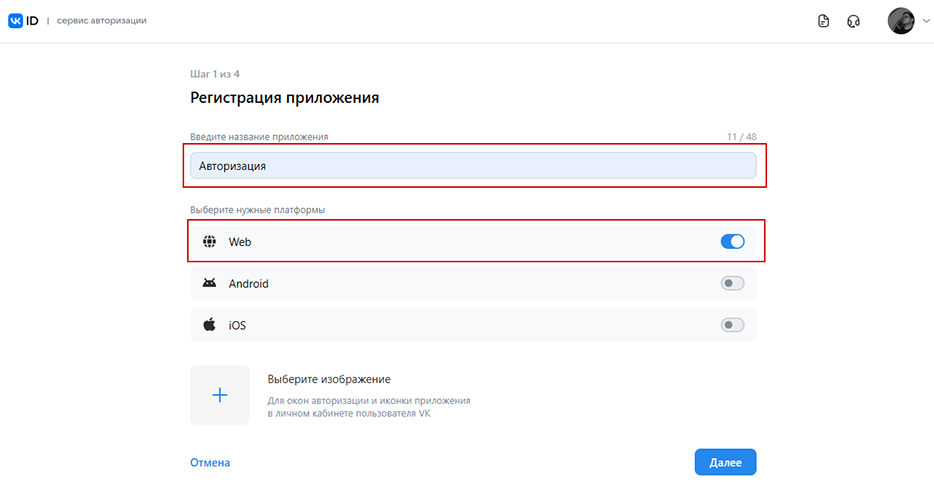Viewport: 934px width, 503px height.
Task: Enable the iOS platform toggle
Action: click(732, 325)
